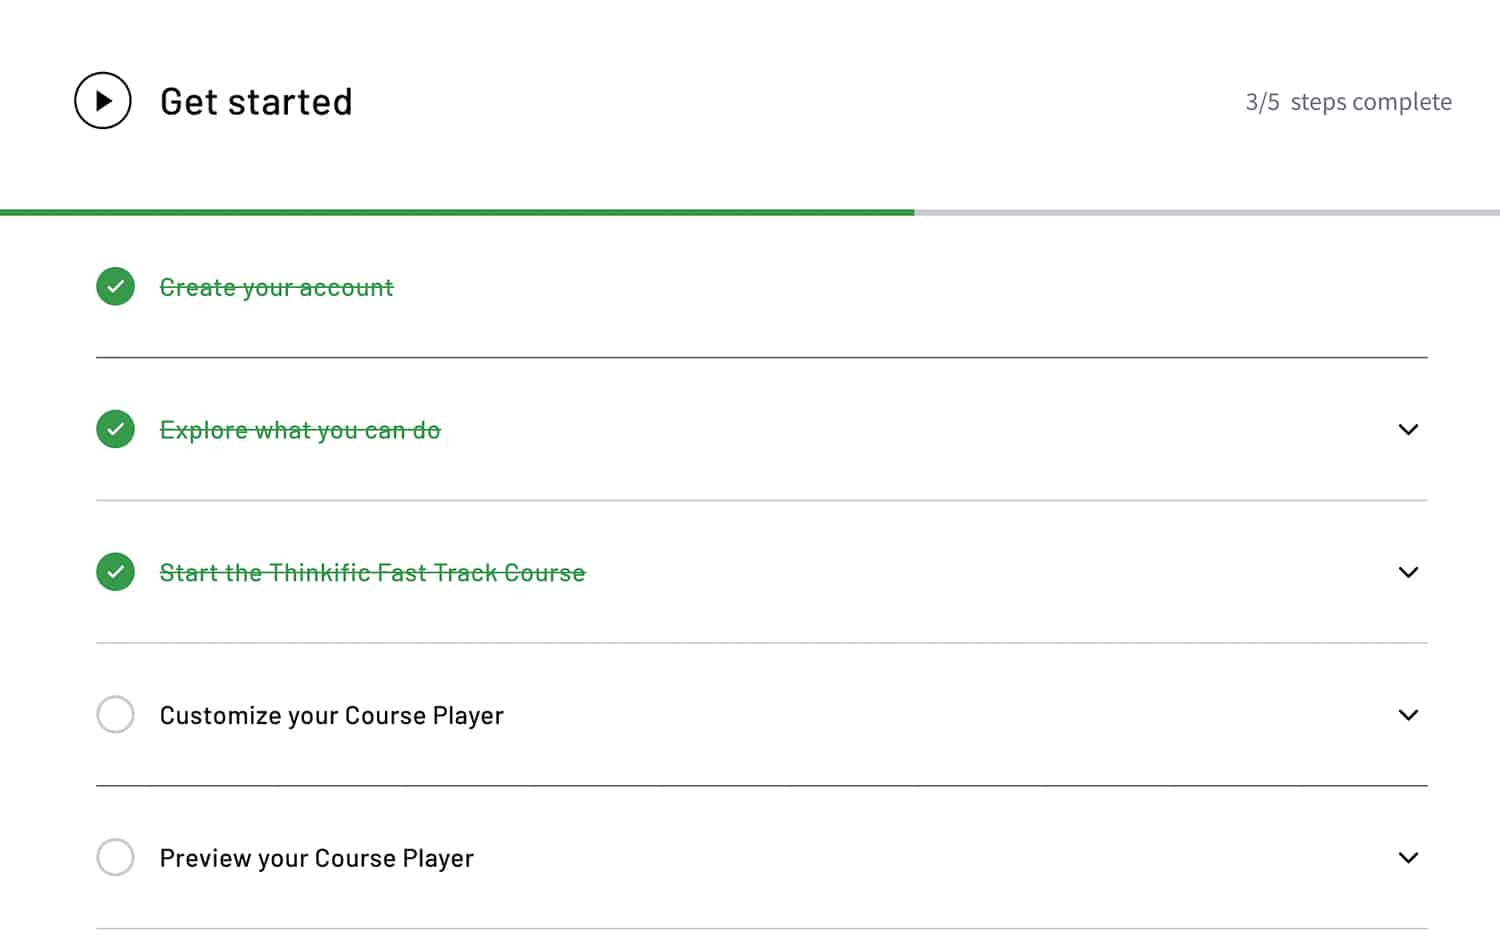Open the Customize your Course Player step title
This screenshot has width=1500, height=951.
pyautogui.click(x=331, y=716)
